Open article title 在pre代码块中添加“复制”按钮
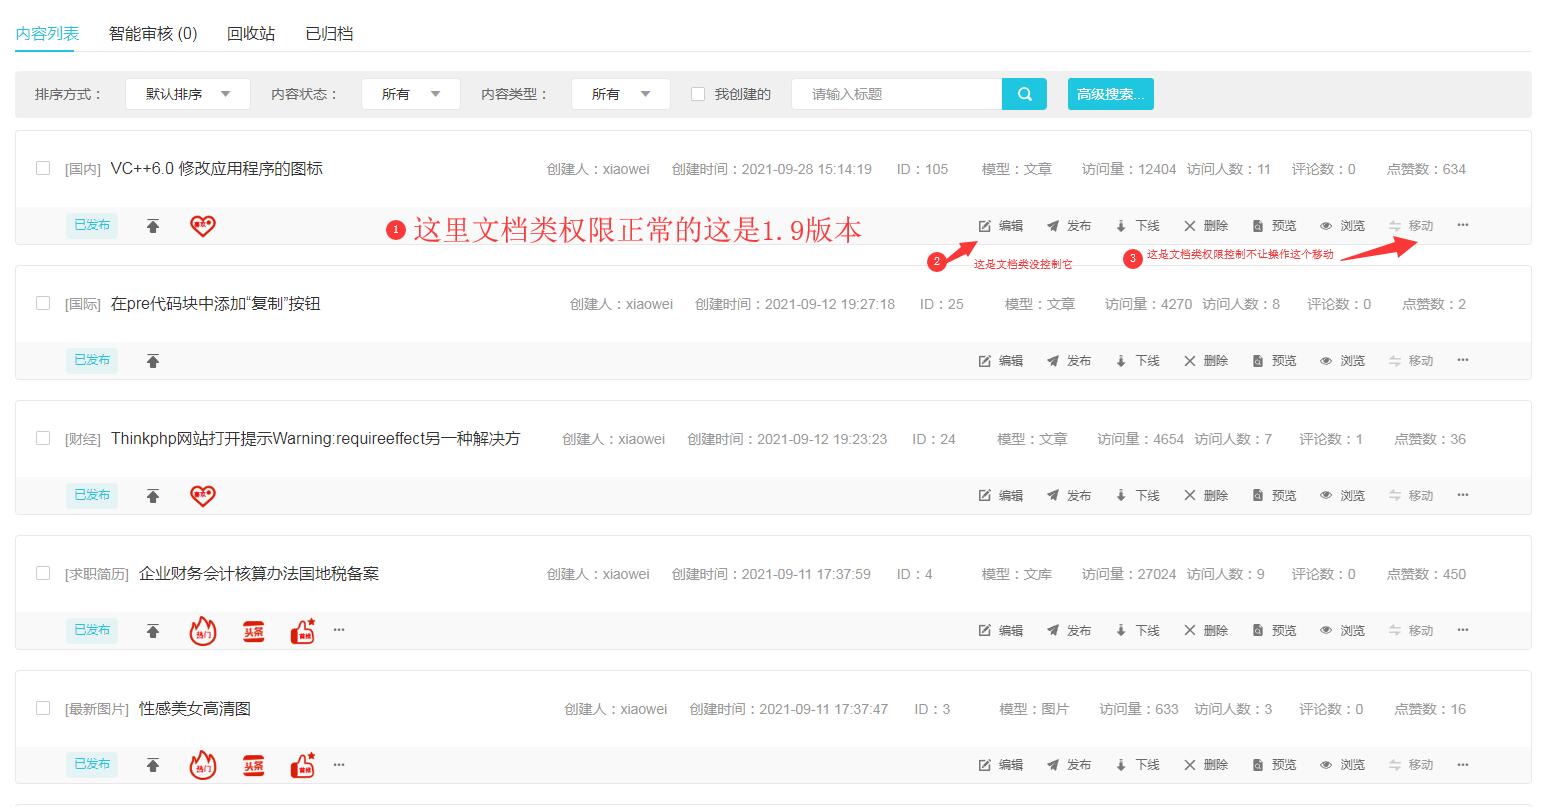Image resolution: width=1549 pixels, height=807 pixels. pos(216,303)
